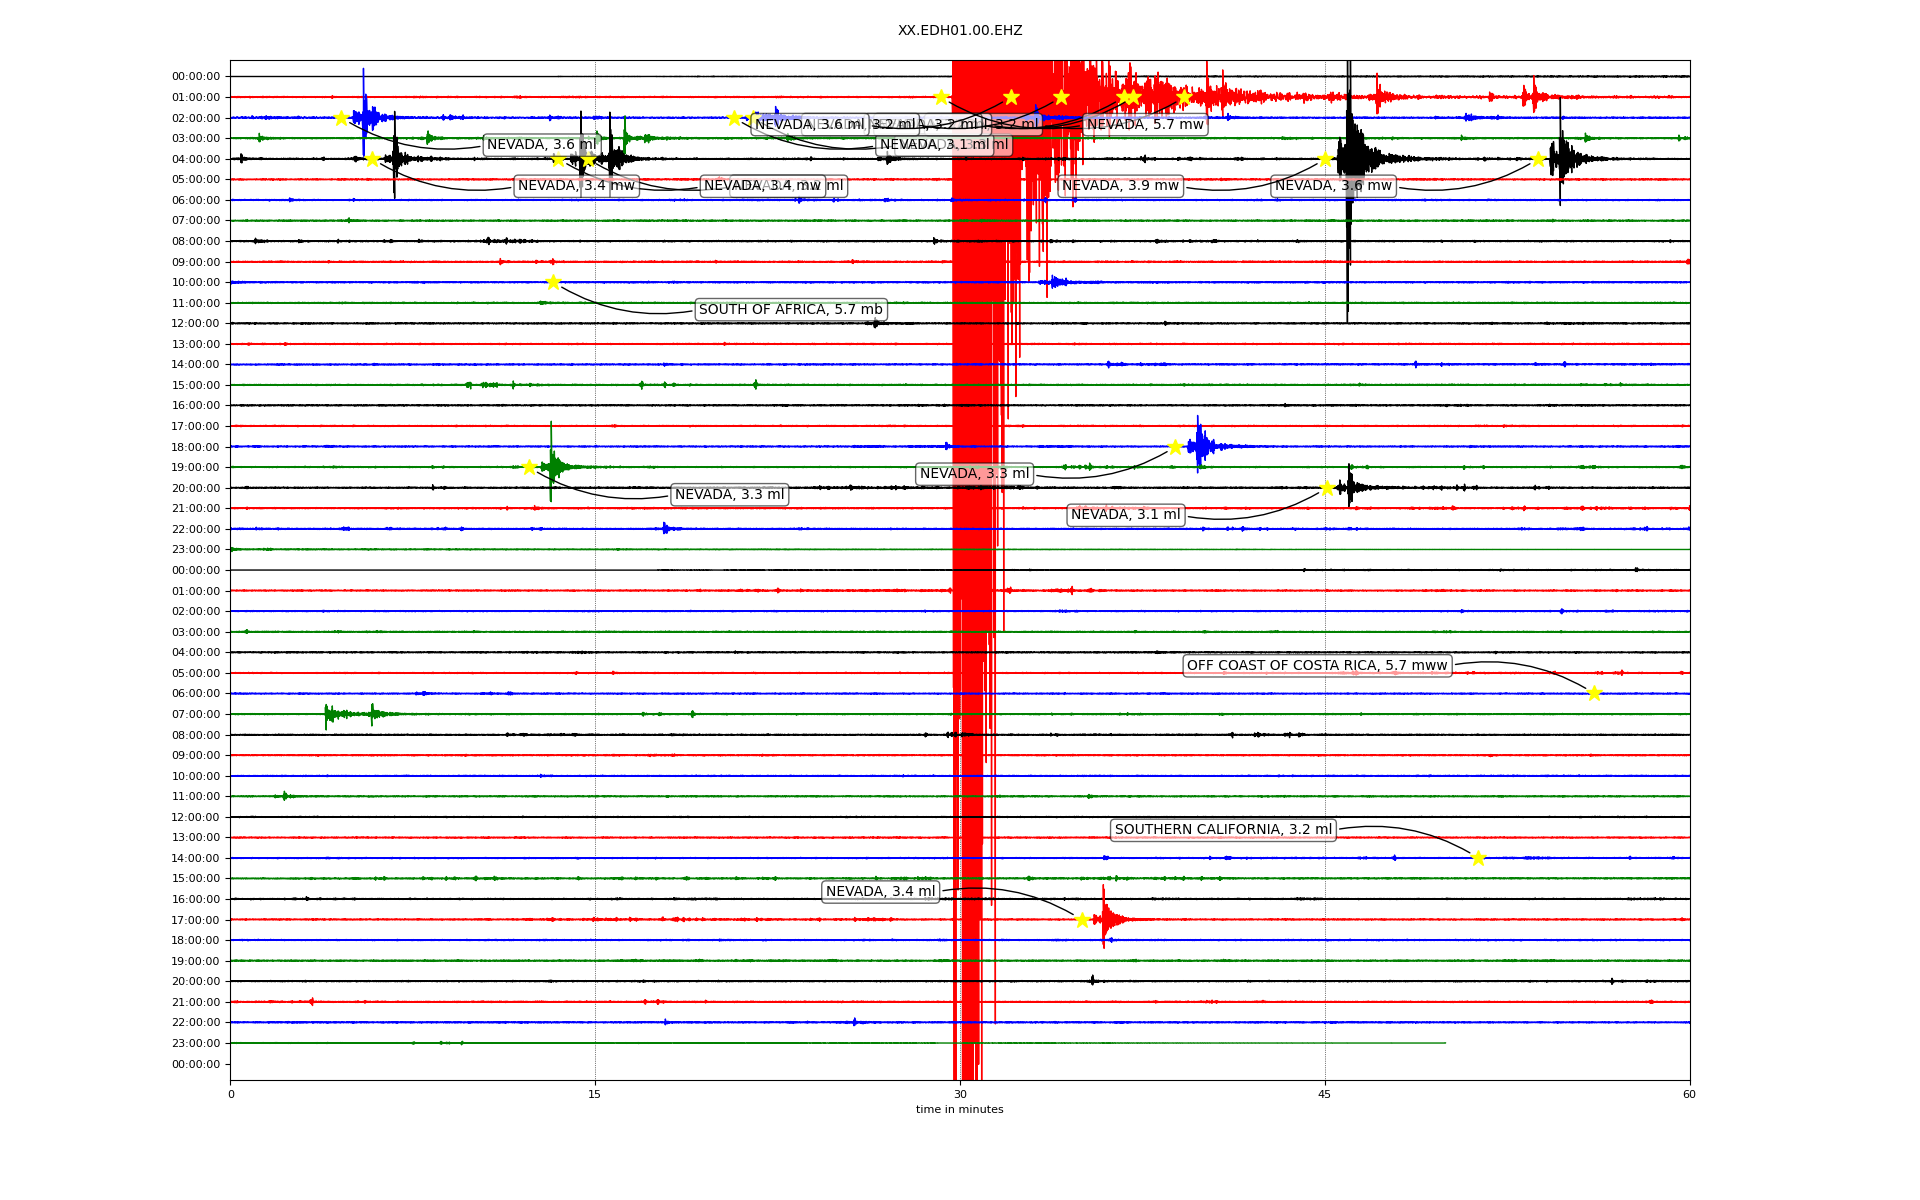Click the NEVADA, 3.9 mw label
This screenshot has width=1920, height=1200.
tap(1120, 186)
